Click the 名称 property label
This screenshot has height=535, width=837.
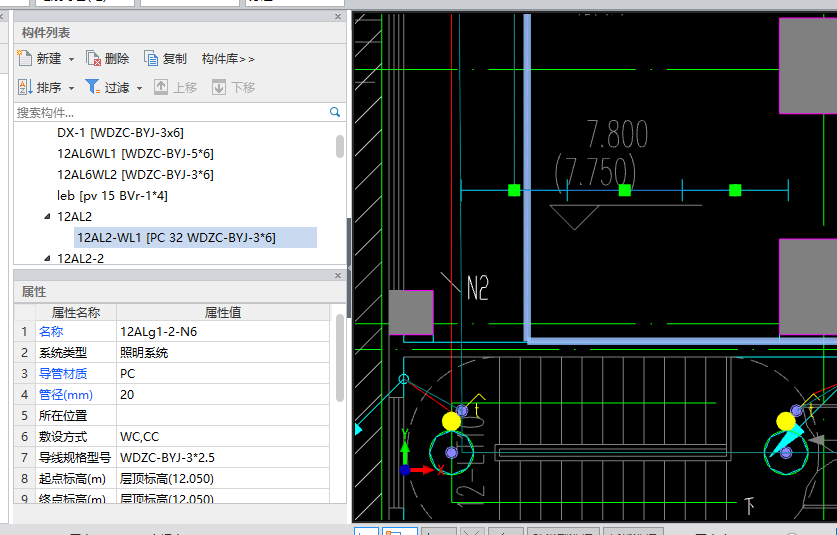tap(51, 332)
